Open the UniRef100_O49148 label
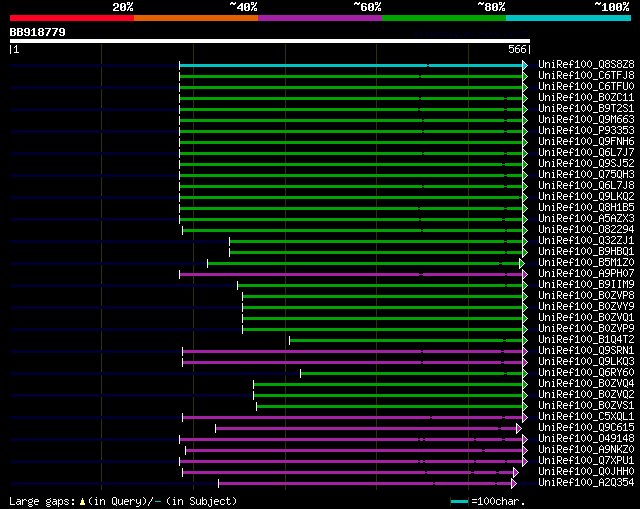The image size is (640, 509). pyautogui.click(x=586, y=439)
